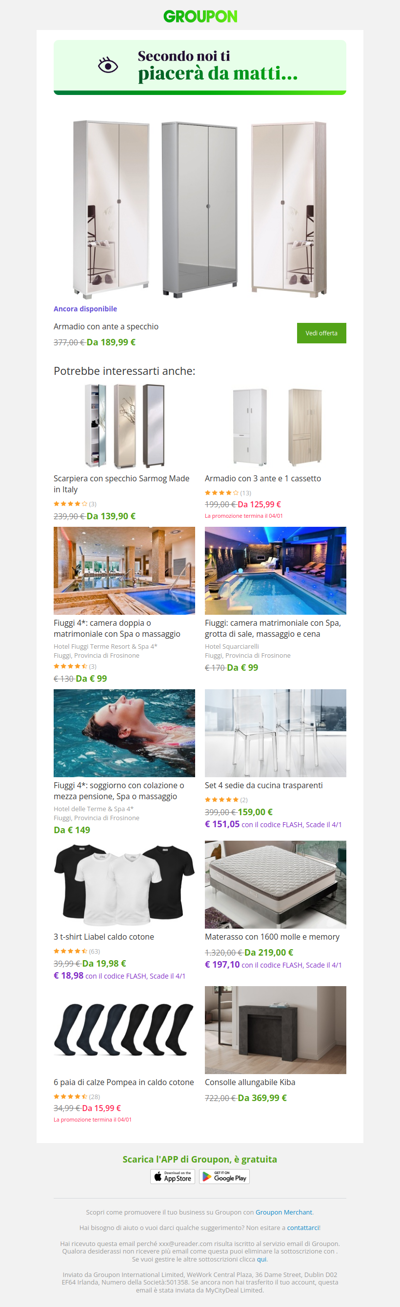The image size is (400, 1307).
Task: Click the eye icon in banner
Action: 108,66
